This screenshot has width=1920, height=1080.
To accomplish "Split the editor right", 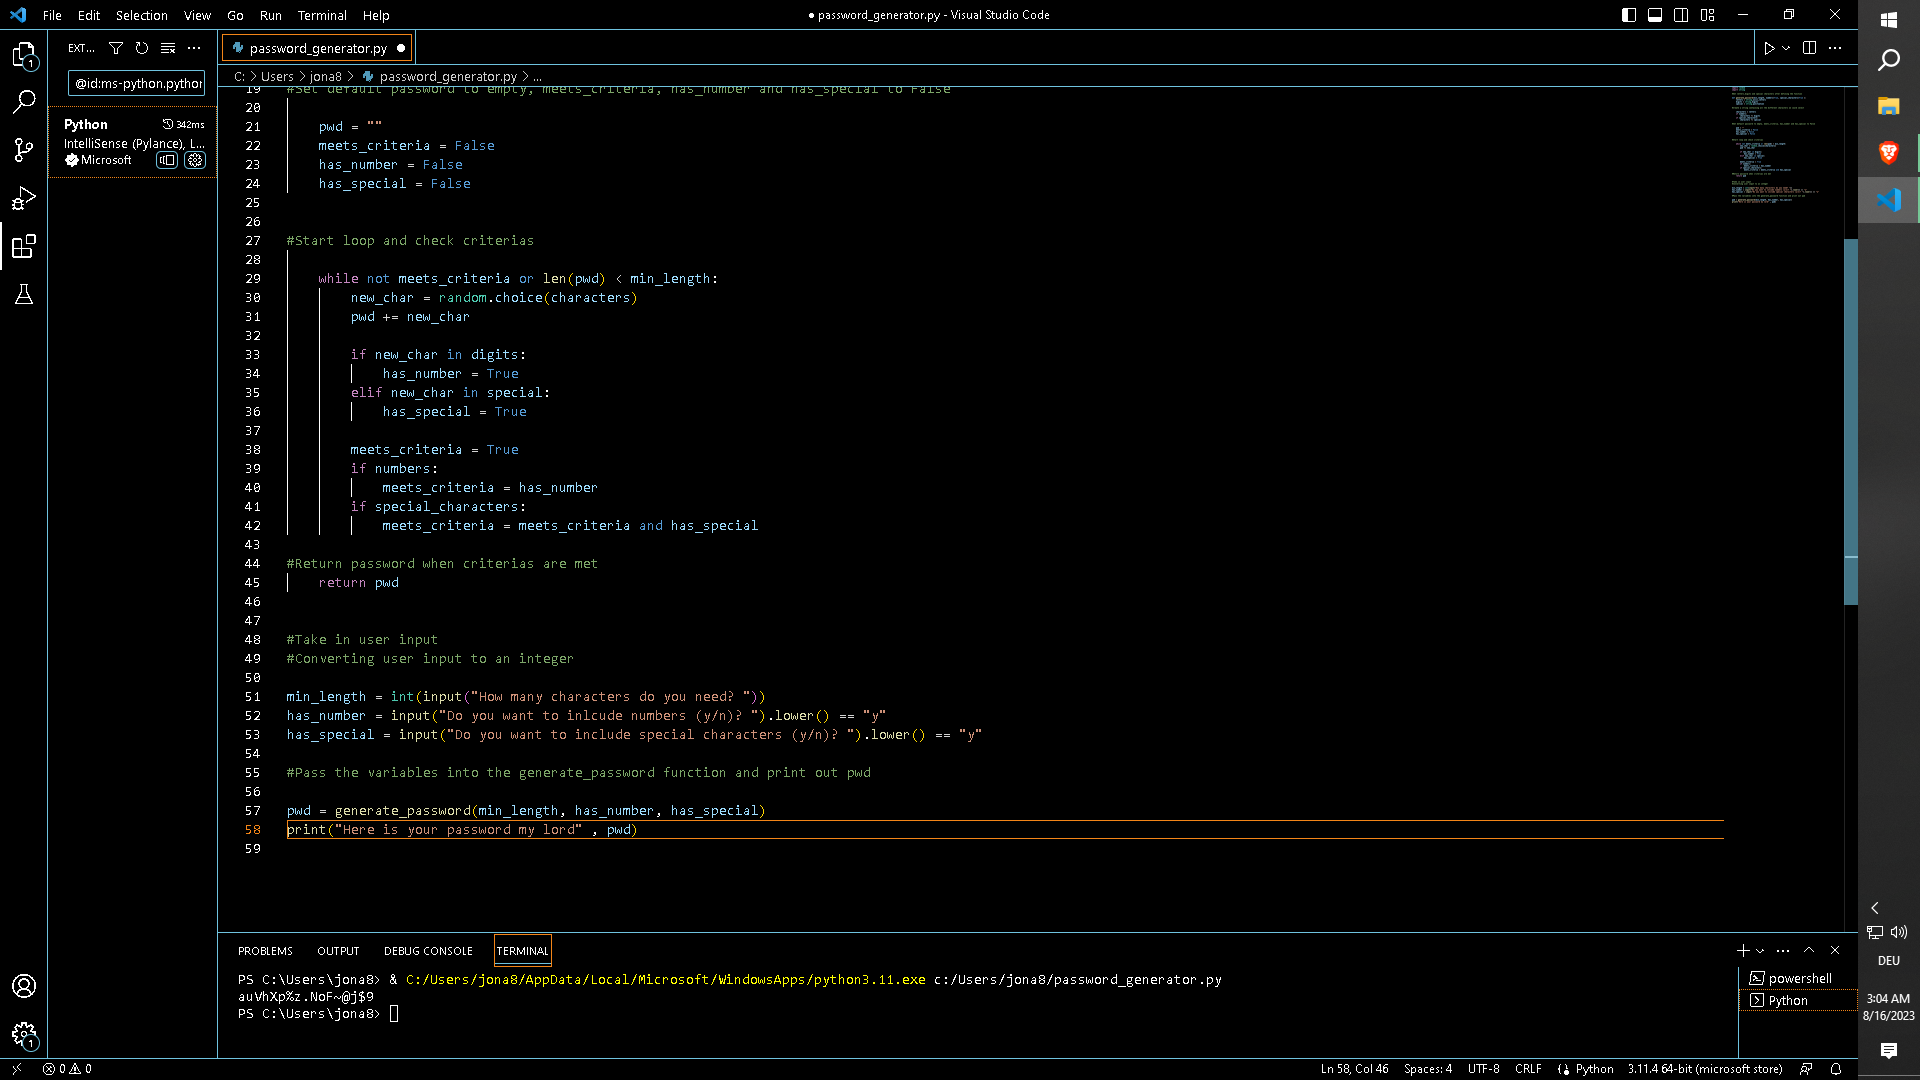I will tap(1809, 48).
